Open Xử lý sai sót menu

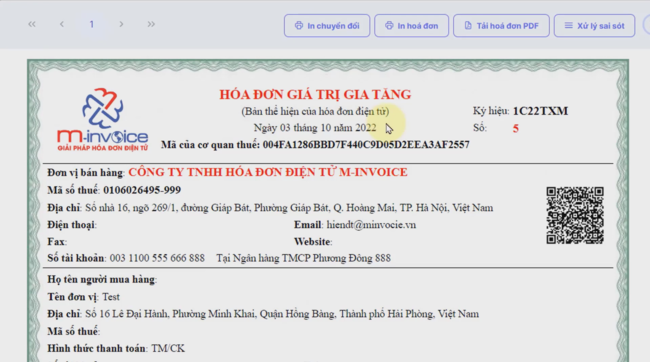tap(594, 26)
